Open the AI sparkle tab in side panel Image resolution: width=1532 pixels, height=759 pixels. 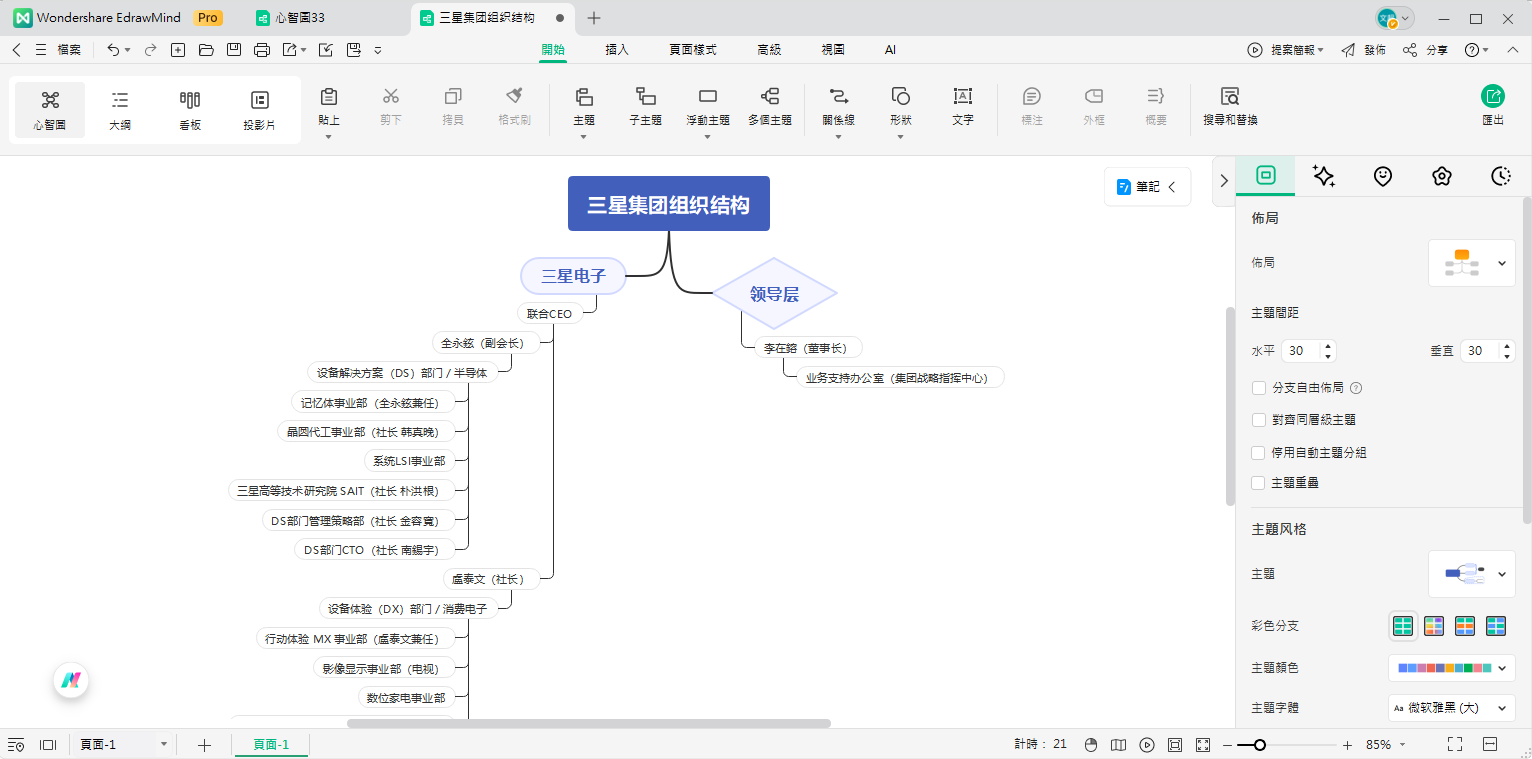(1324, 176)
